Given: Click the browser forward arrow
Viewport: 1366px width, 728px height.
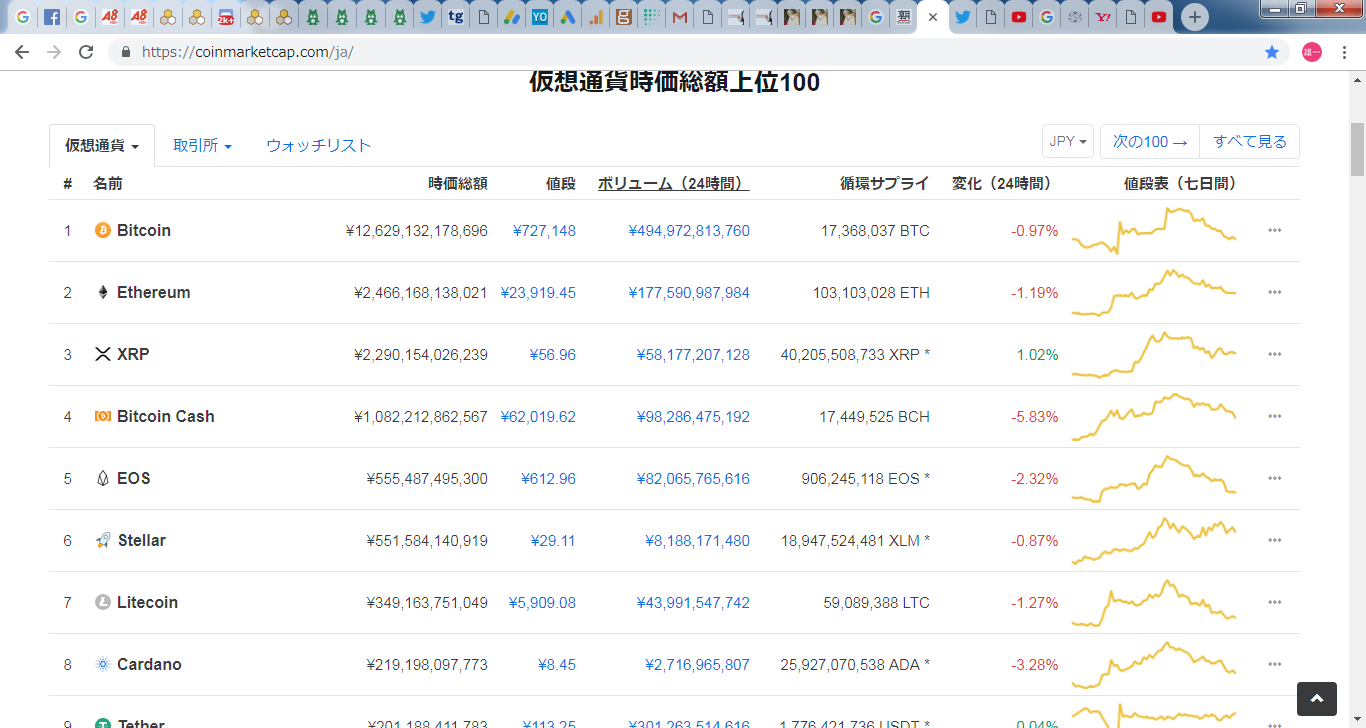Looking at the screenshot, I should pos(54,52).
